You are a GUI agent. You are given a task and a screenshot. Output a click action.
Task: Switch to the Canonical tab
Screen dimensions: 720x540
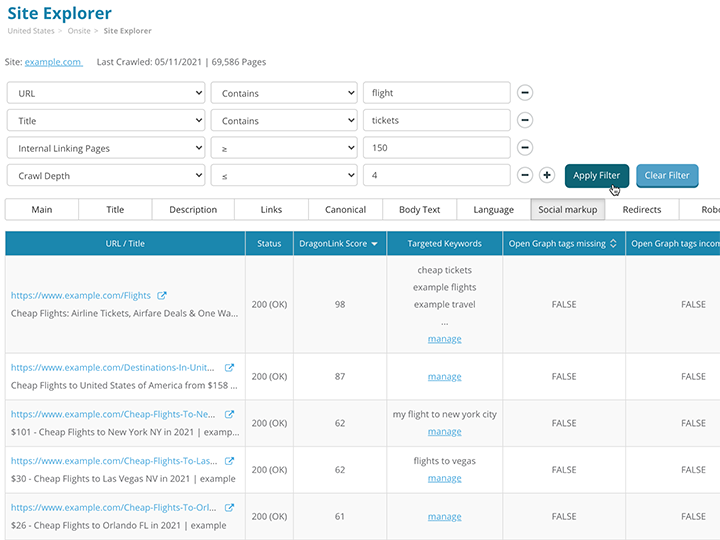[x=345, y=210]
